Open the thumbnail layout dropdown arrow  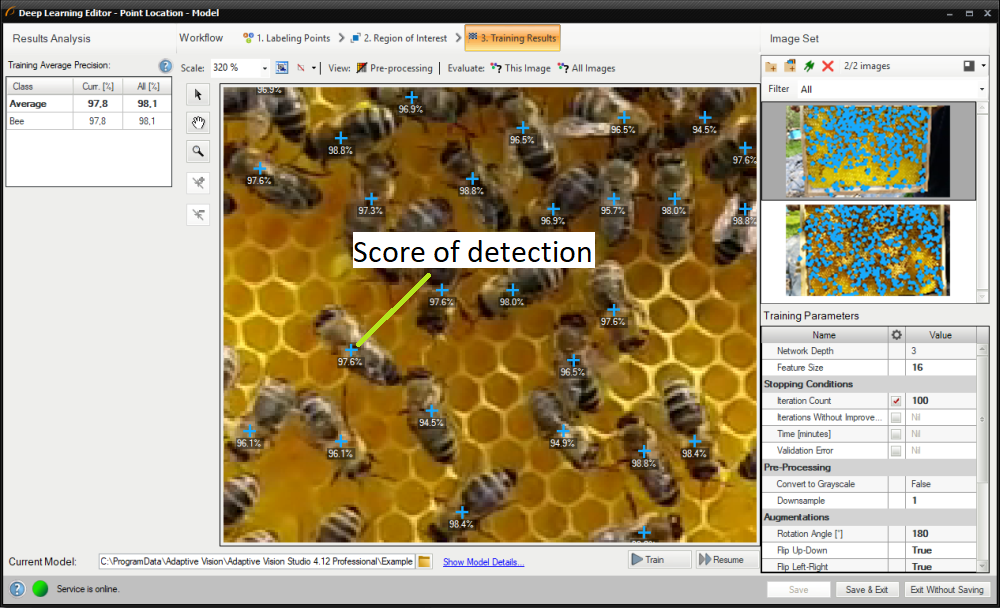pyautogui.click(x=984, y=66)
